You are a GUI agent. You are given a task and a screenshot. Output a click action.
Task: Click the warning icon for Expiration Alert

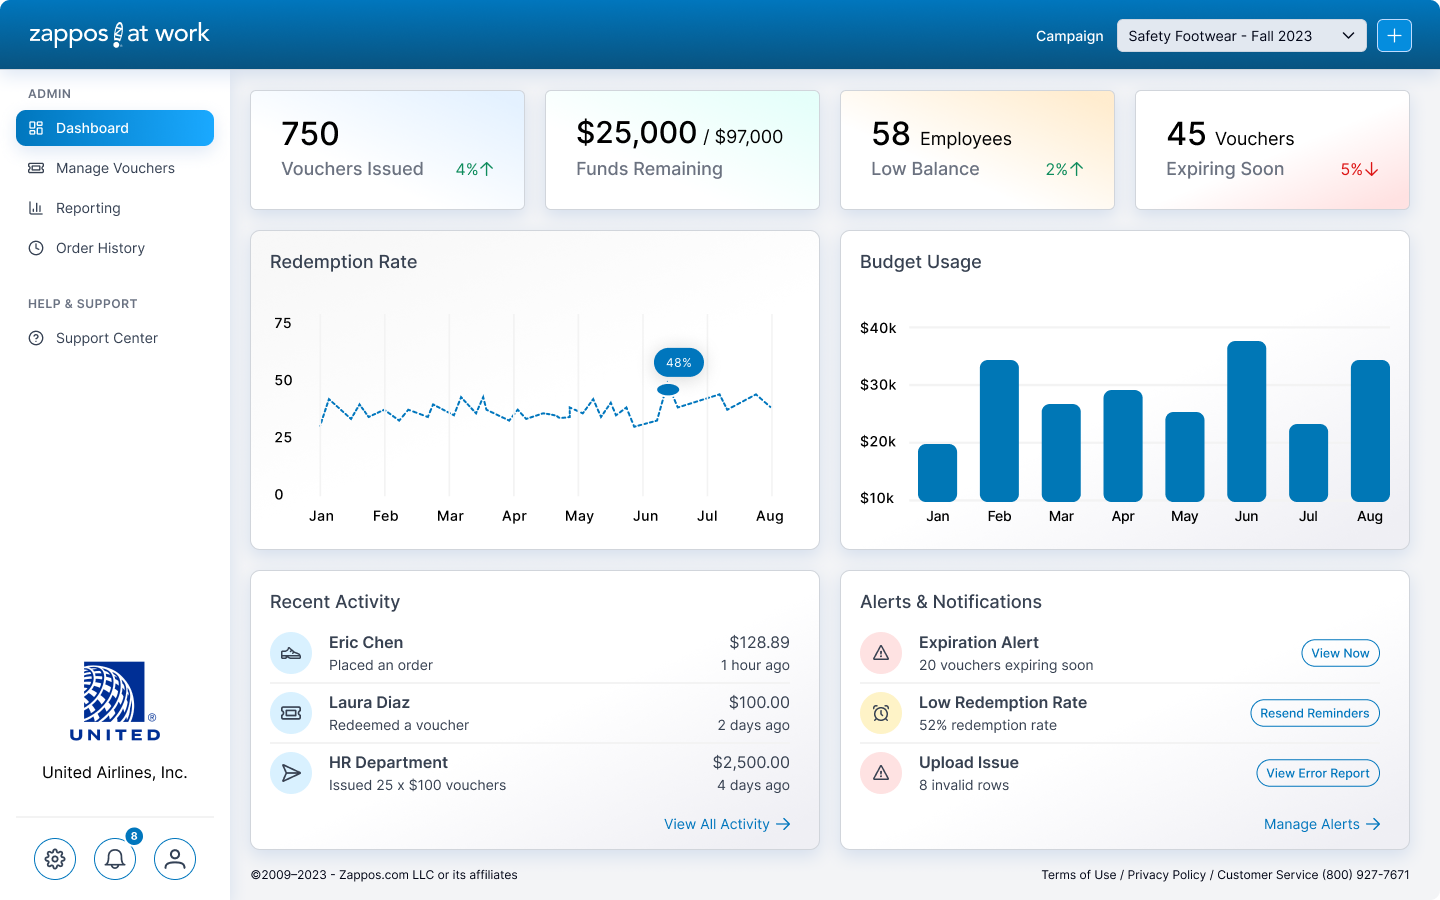881,653
